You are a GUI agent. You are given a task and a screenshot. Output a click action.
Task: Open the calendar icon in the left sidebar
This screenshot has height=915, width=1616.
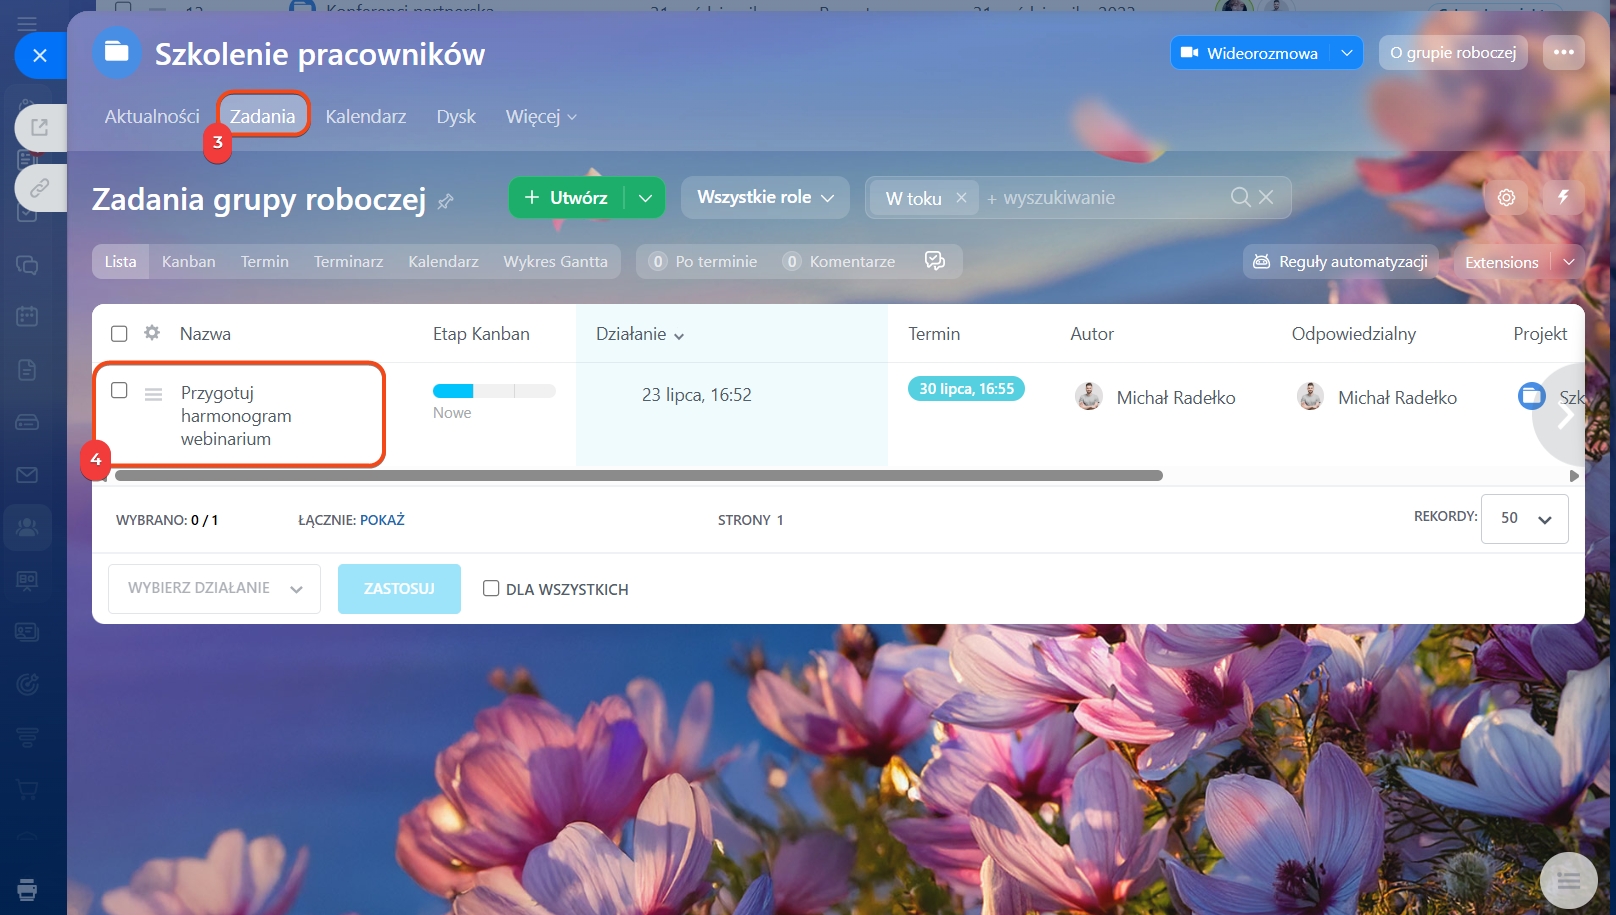[x=27, y=317]
